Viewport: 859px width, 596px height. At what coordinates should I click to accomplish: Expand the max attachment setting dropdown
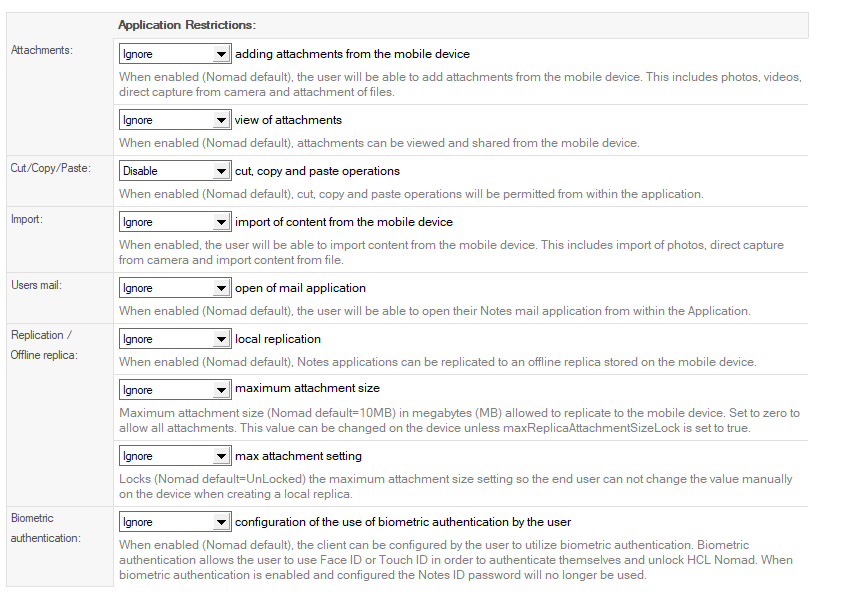tap(175, 456)
